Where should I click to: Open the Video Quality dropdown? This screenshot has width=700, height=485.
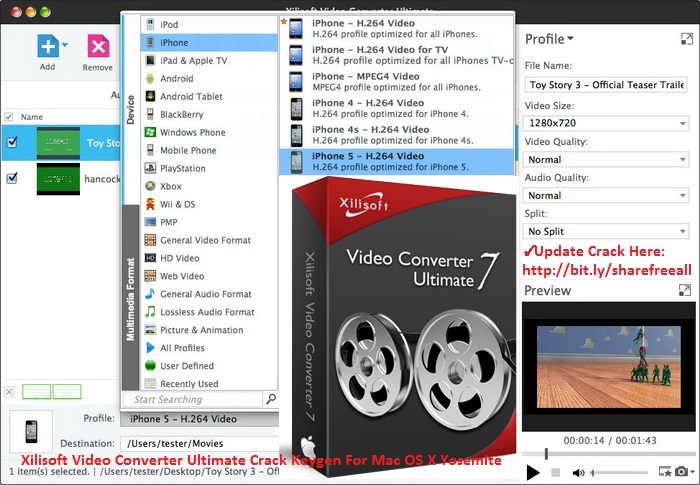pos(606,159)
